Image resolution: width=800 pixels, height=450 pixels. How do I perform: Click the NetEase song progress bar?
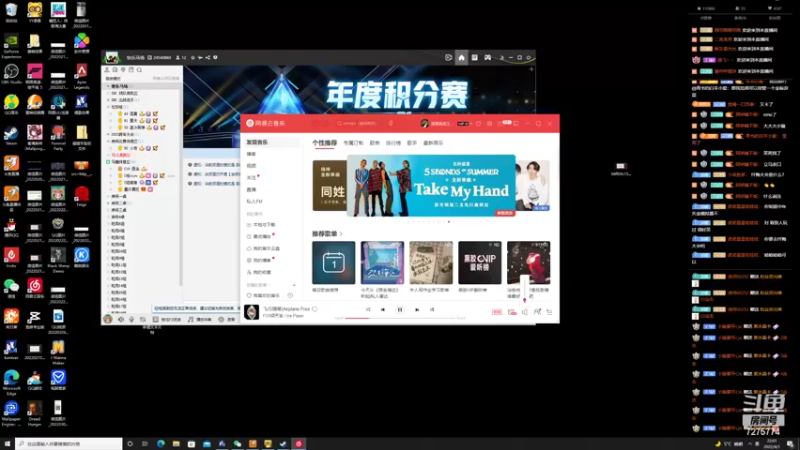tap(399, 318)
